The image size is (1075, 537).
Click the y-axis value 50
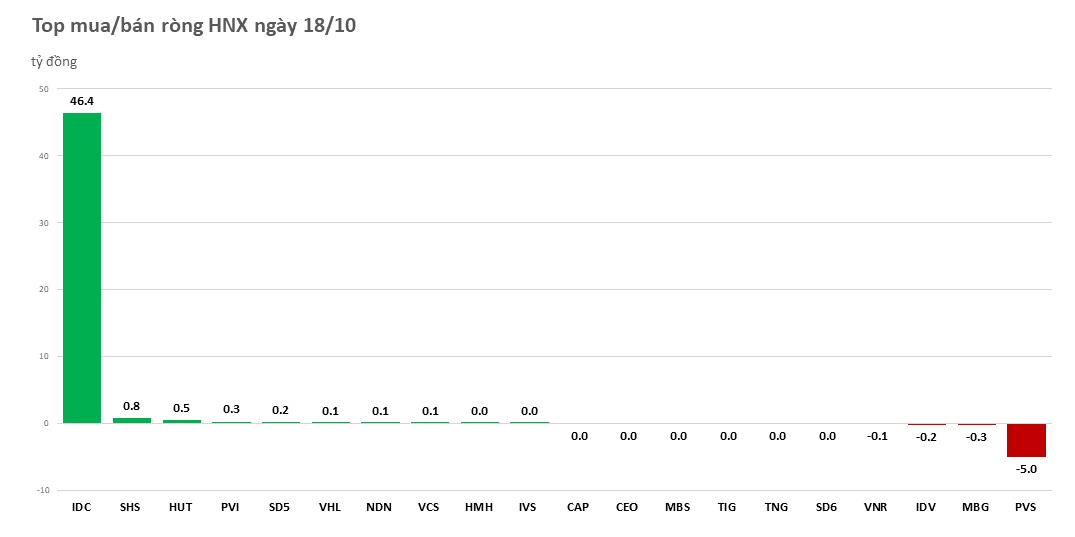(43, 89)
